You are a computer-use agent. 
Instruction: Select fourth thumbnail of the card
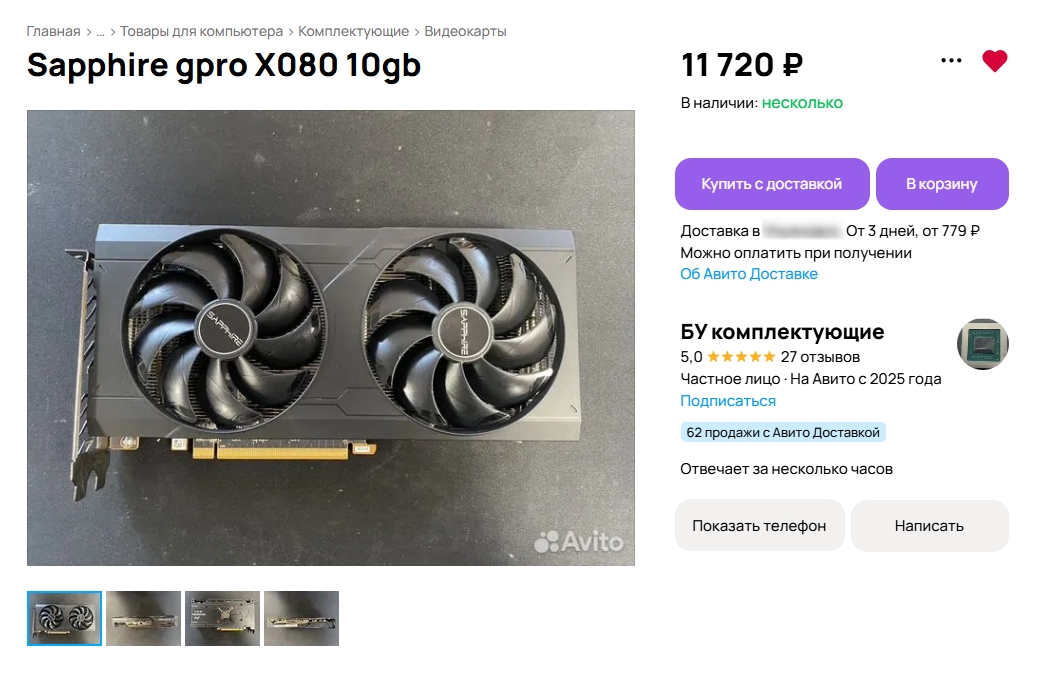click(x=302, y=618)
